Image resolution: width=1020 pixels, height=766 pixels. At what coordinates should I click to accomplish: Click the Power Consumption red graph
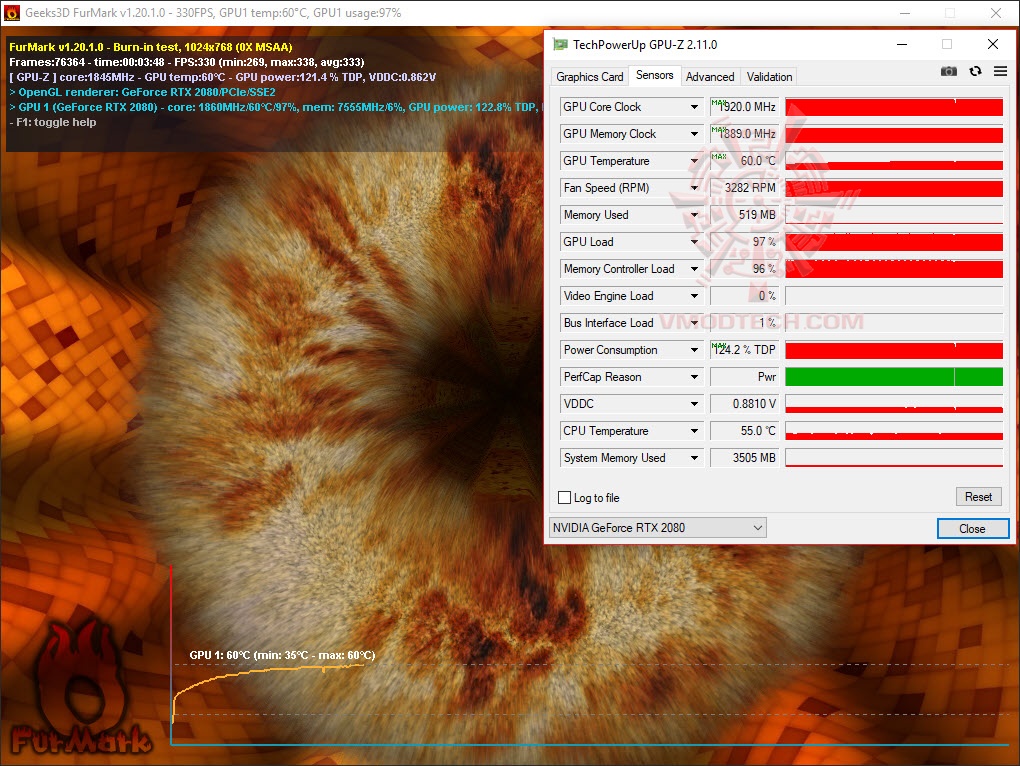pos(894,350)
